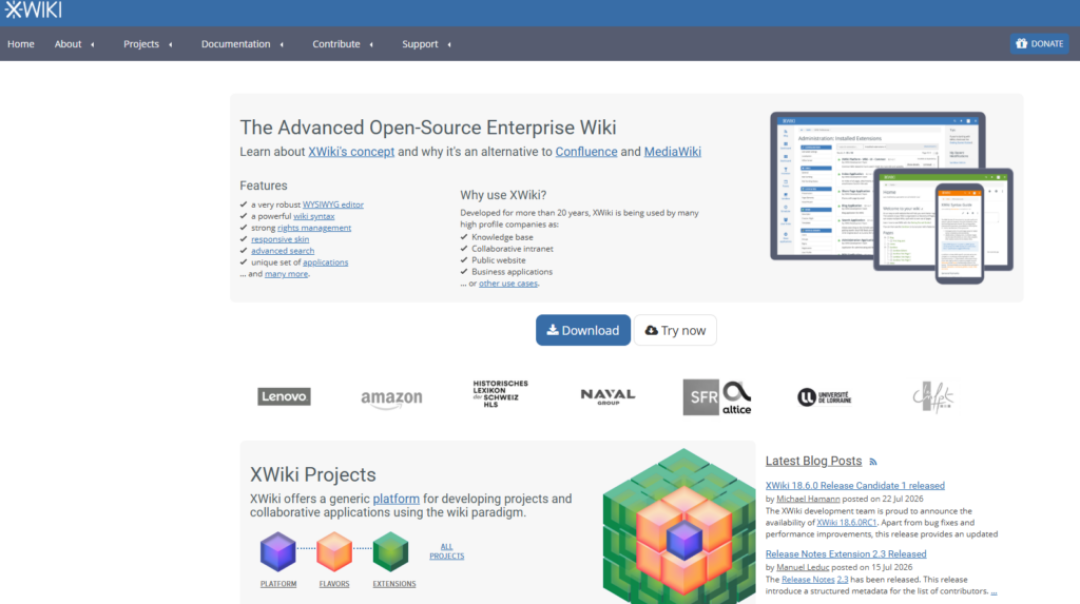
Task: Open the Contribute menu
Action: [336, 44]
